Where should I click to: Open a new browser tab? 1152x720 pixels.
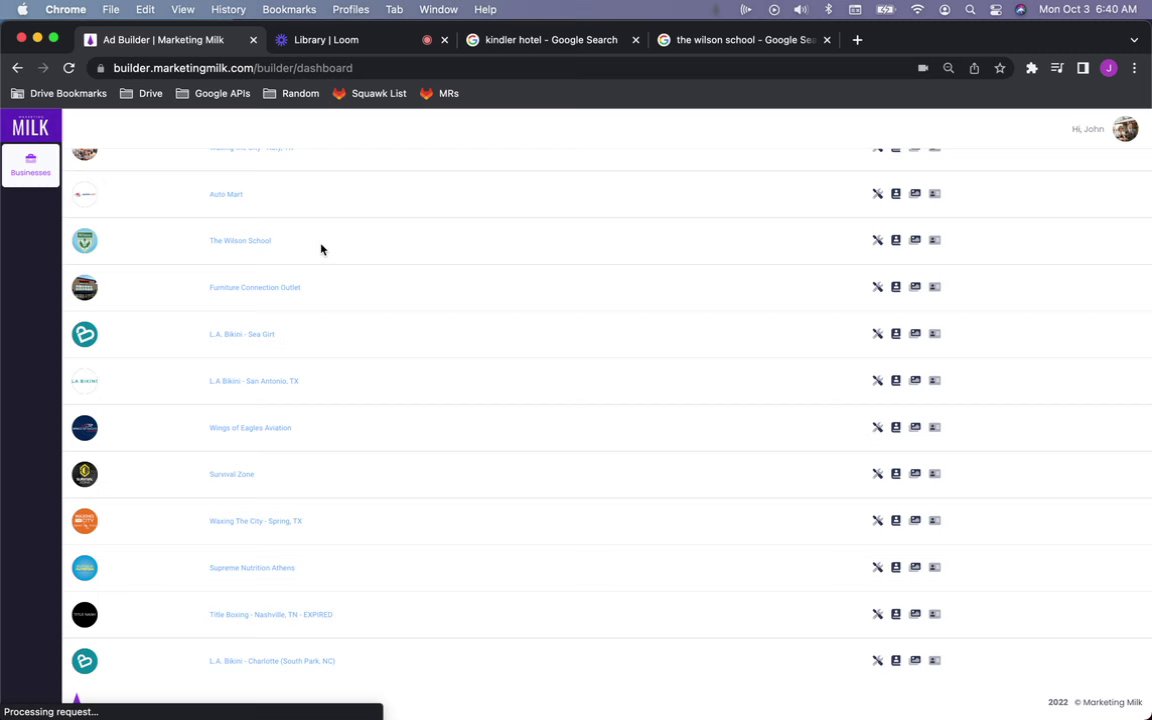[x=857, y=40]
